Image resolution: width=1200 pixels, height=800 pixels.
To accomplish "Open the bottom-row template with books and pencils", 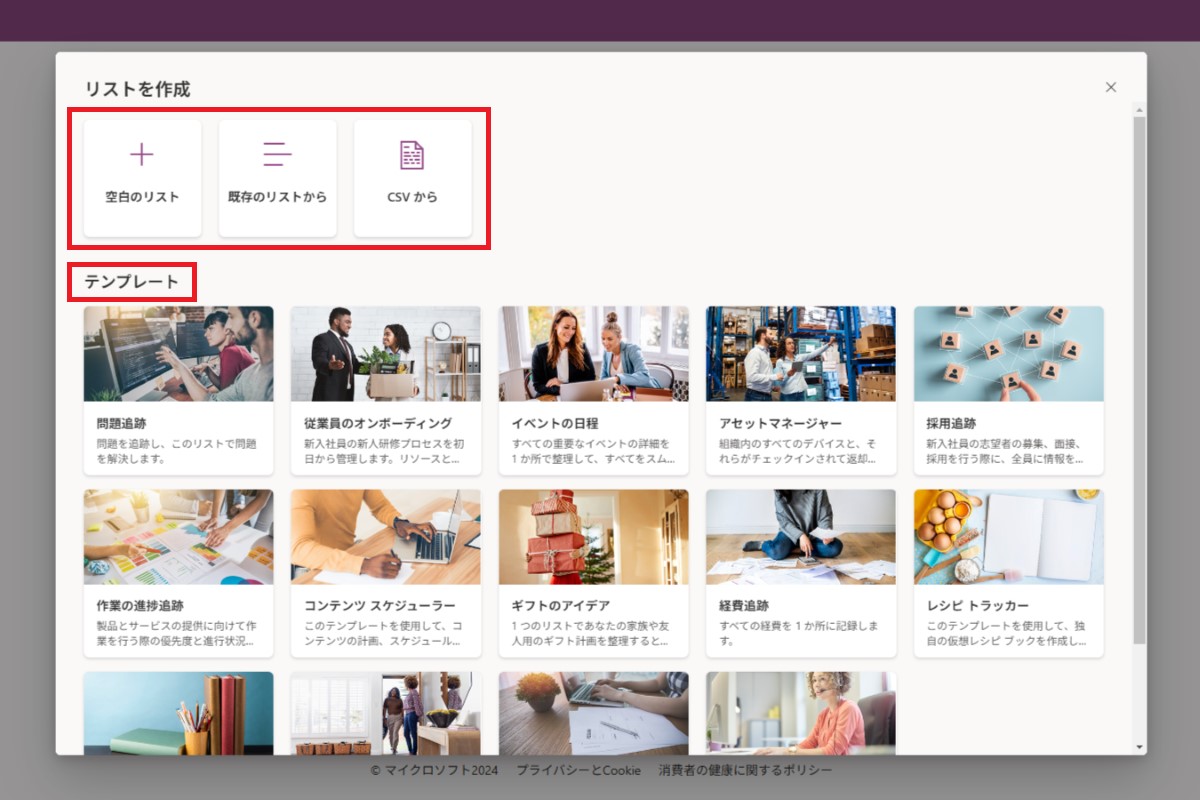I will click(178, 713).
